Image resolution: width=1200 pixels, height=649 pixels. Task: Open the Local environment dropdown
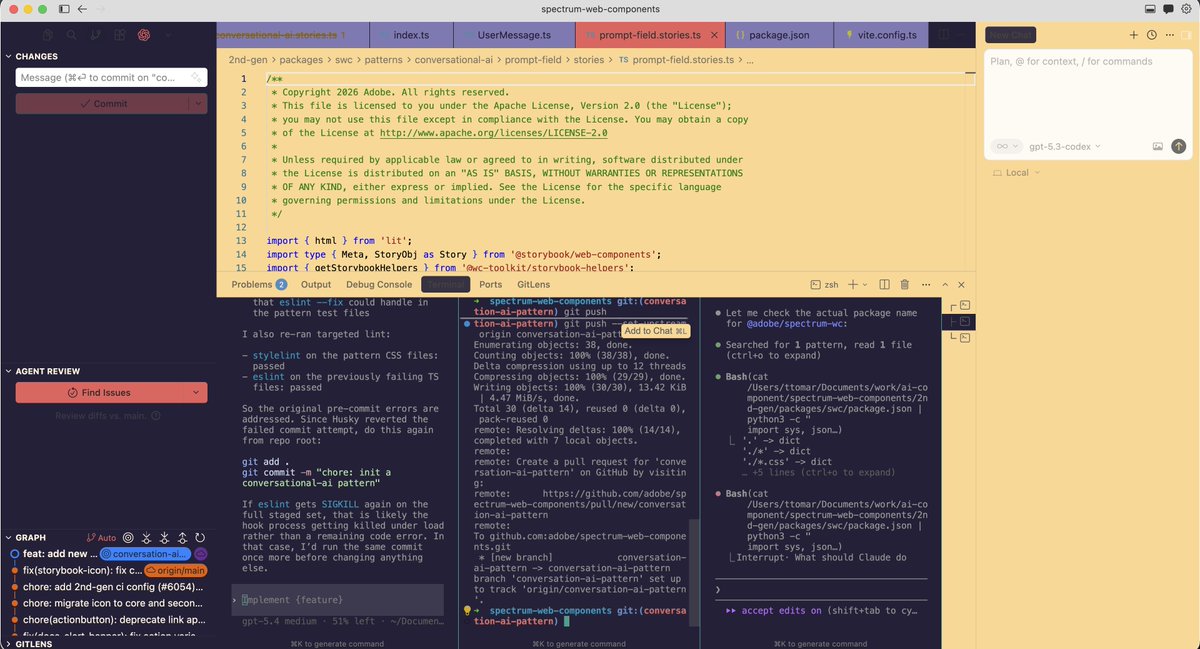[1016, 172]
